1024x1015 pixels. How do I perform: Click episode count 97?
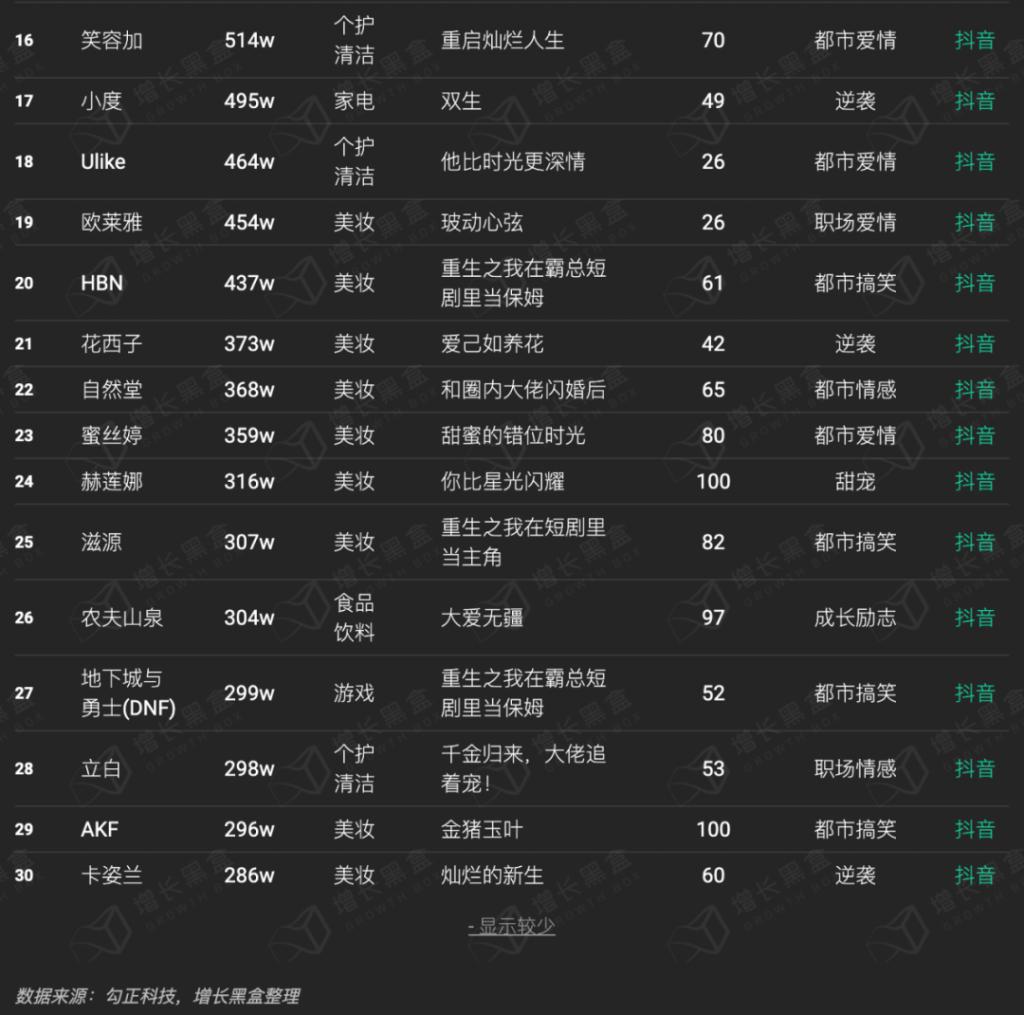pyautogui.click(x=713, y=617)
